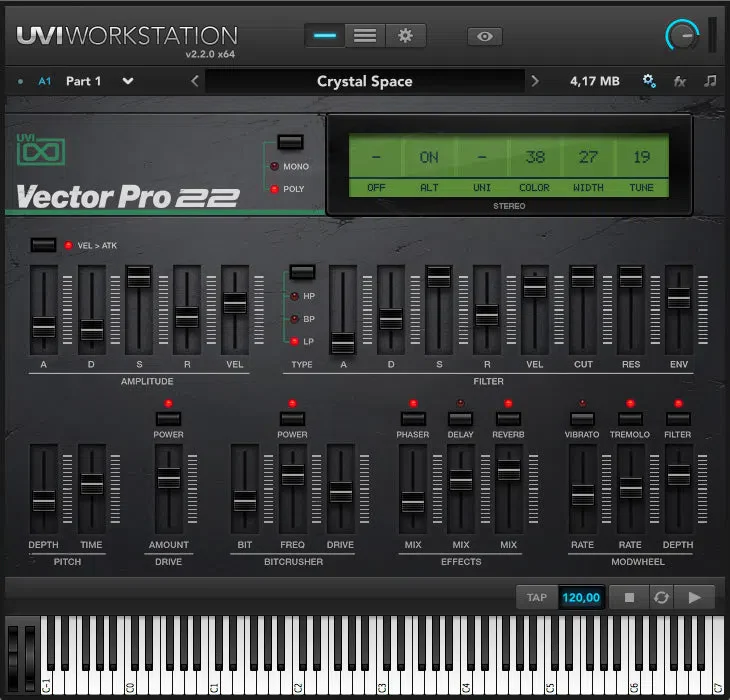Click the 120,00 tempo field

(581, 597)
